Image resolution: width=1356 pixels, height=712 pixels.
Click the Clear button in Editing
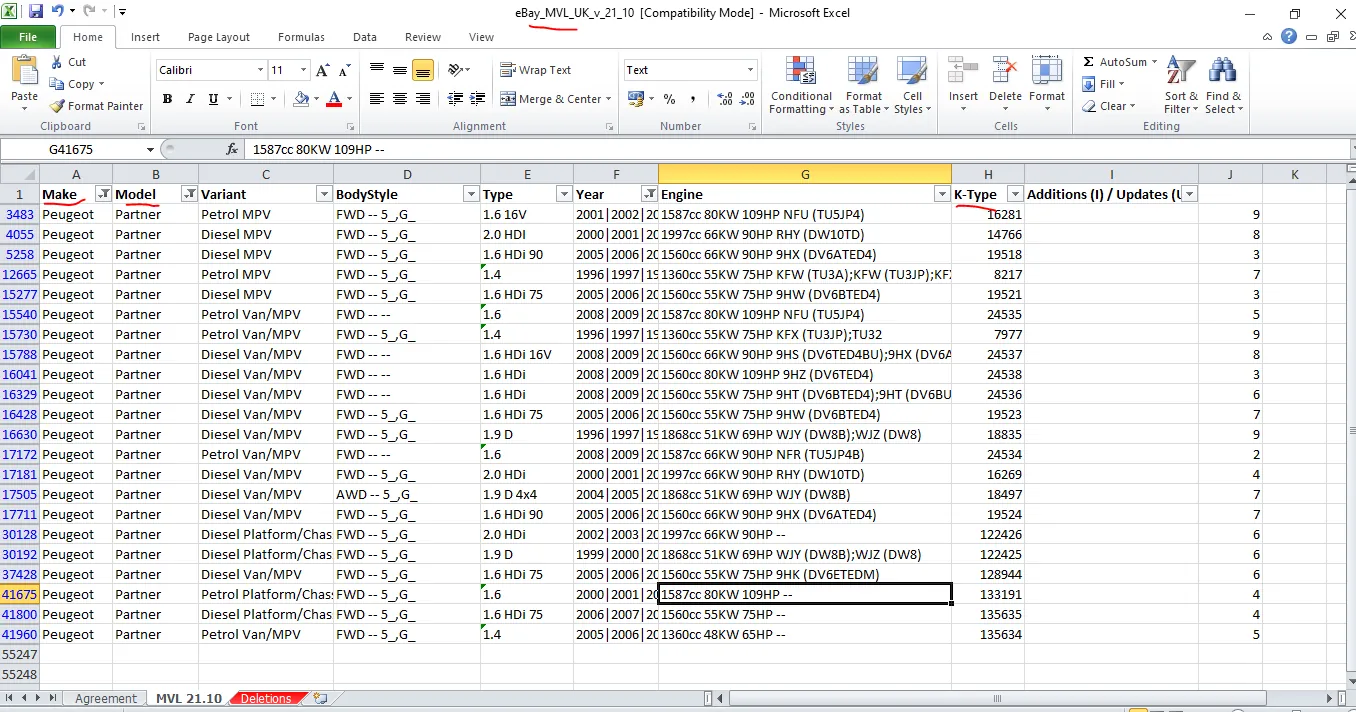[1110, 106]
